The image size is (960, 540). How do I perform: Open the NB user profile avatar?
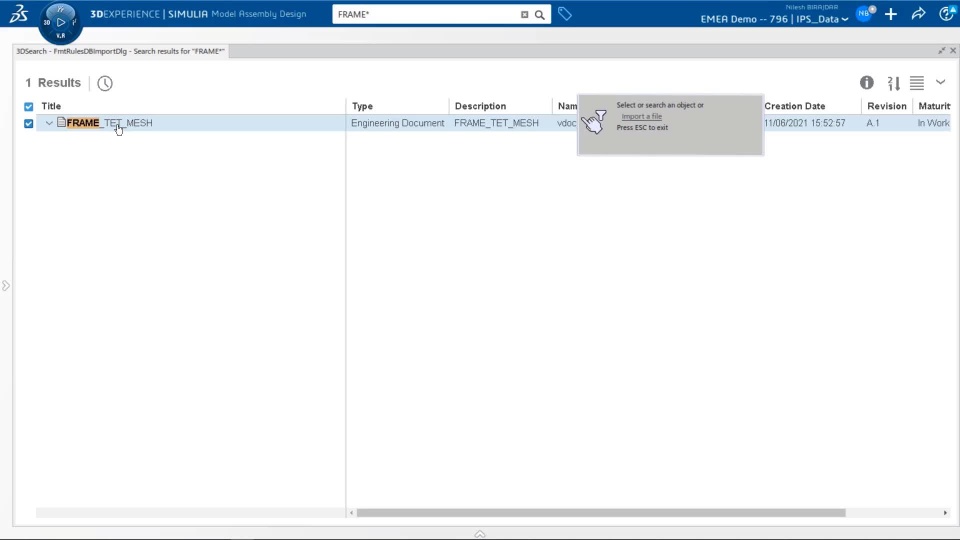point(864,13)
